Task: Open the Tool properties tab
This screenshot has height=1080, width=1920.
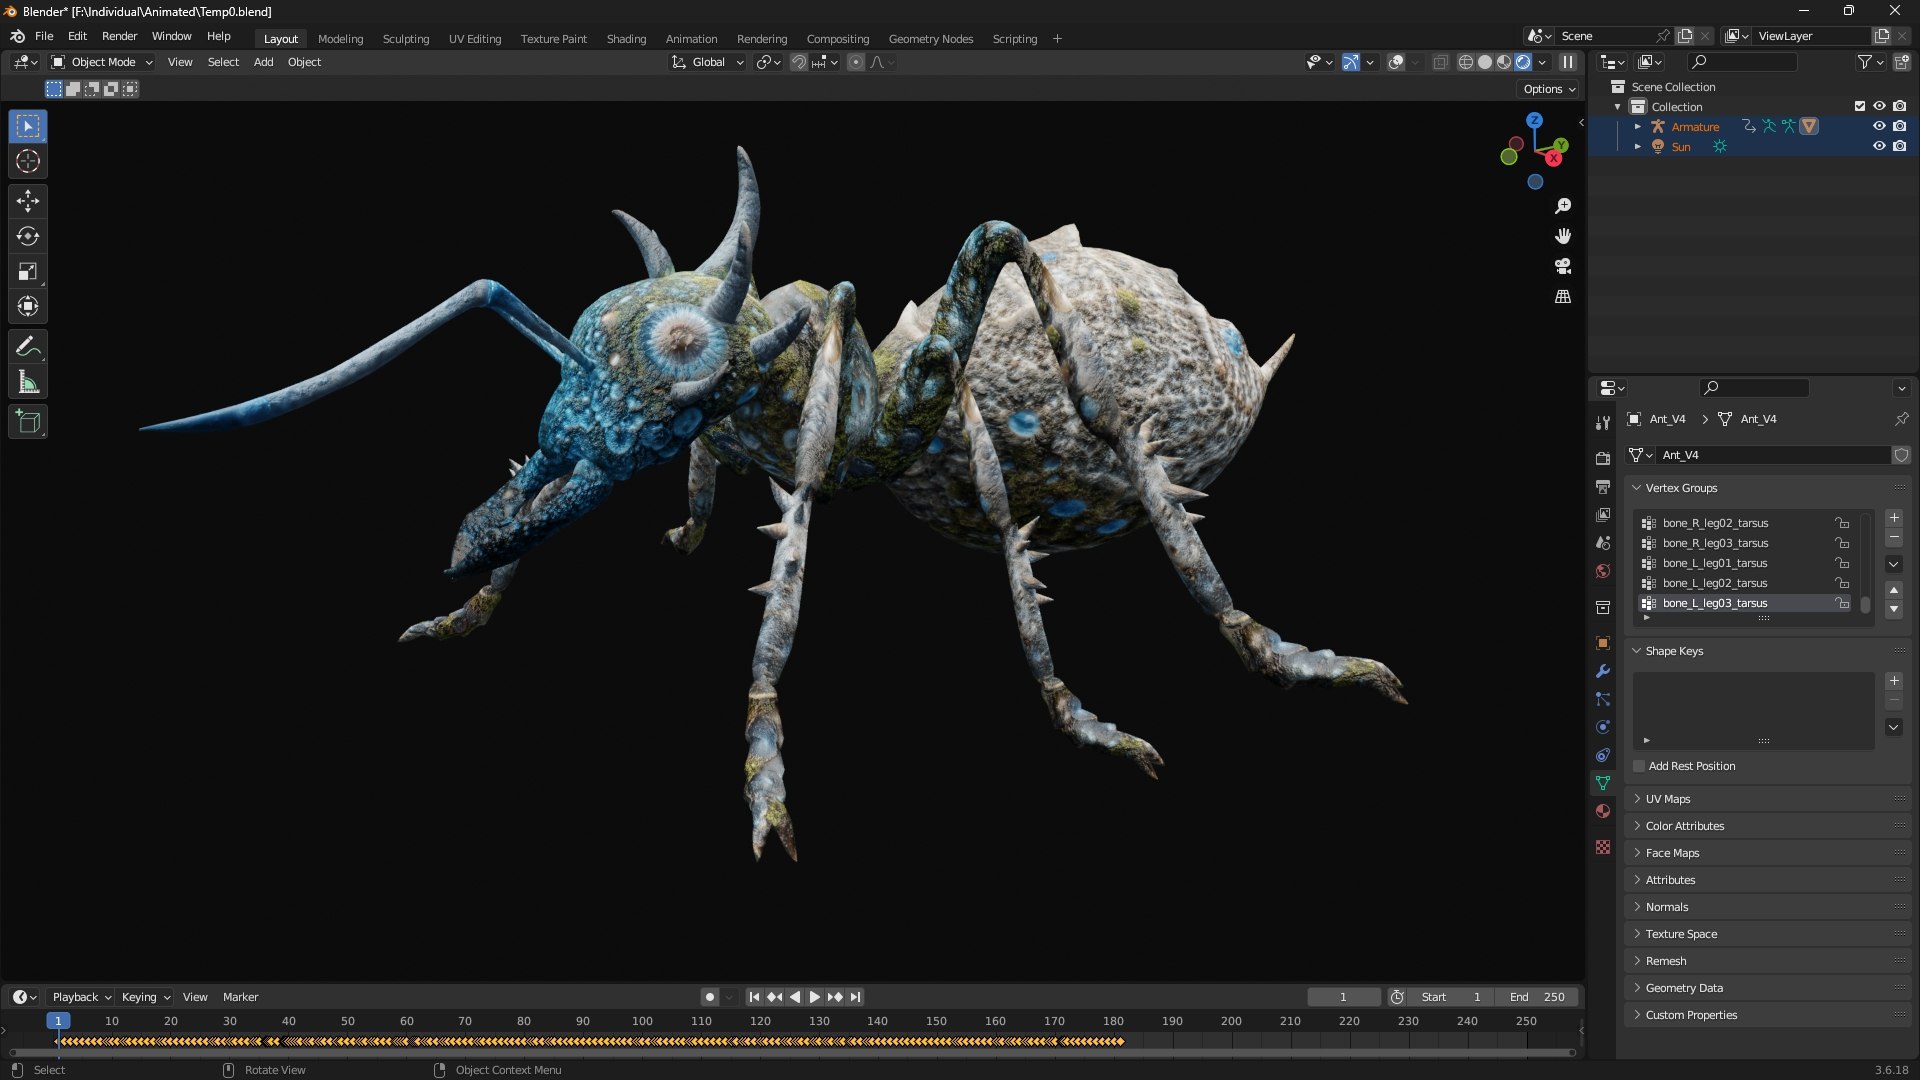Action: point(1603,422)
